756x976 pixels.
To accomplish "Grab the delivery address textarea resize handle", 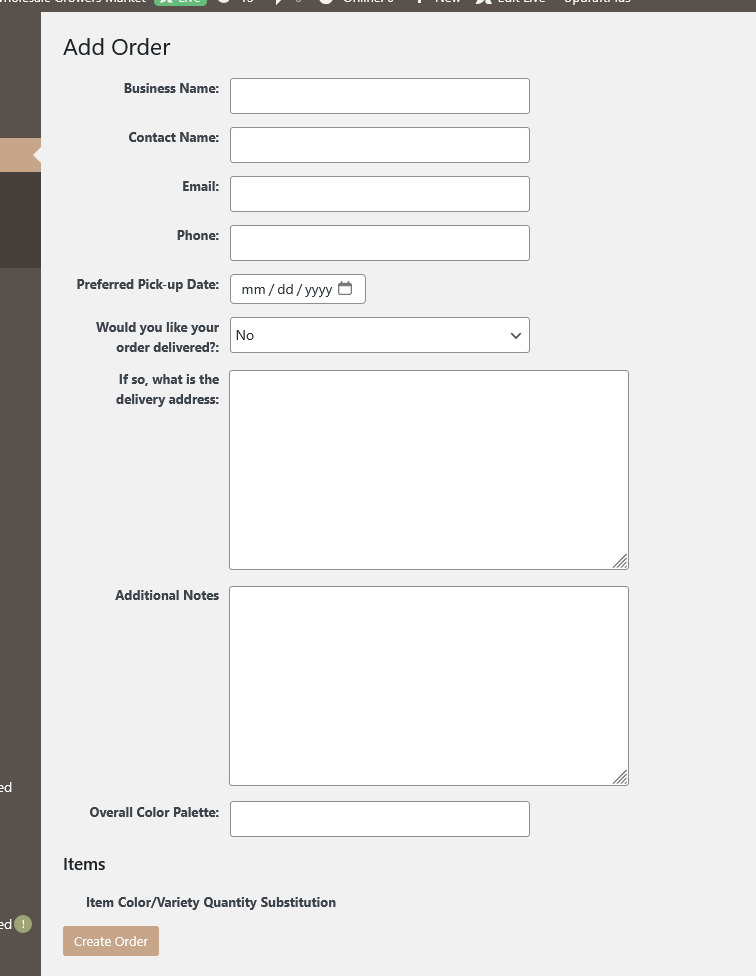I will point(620,561).
